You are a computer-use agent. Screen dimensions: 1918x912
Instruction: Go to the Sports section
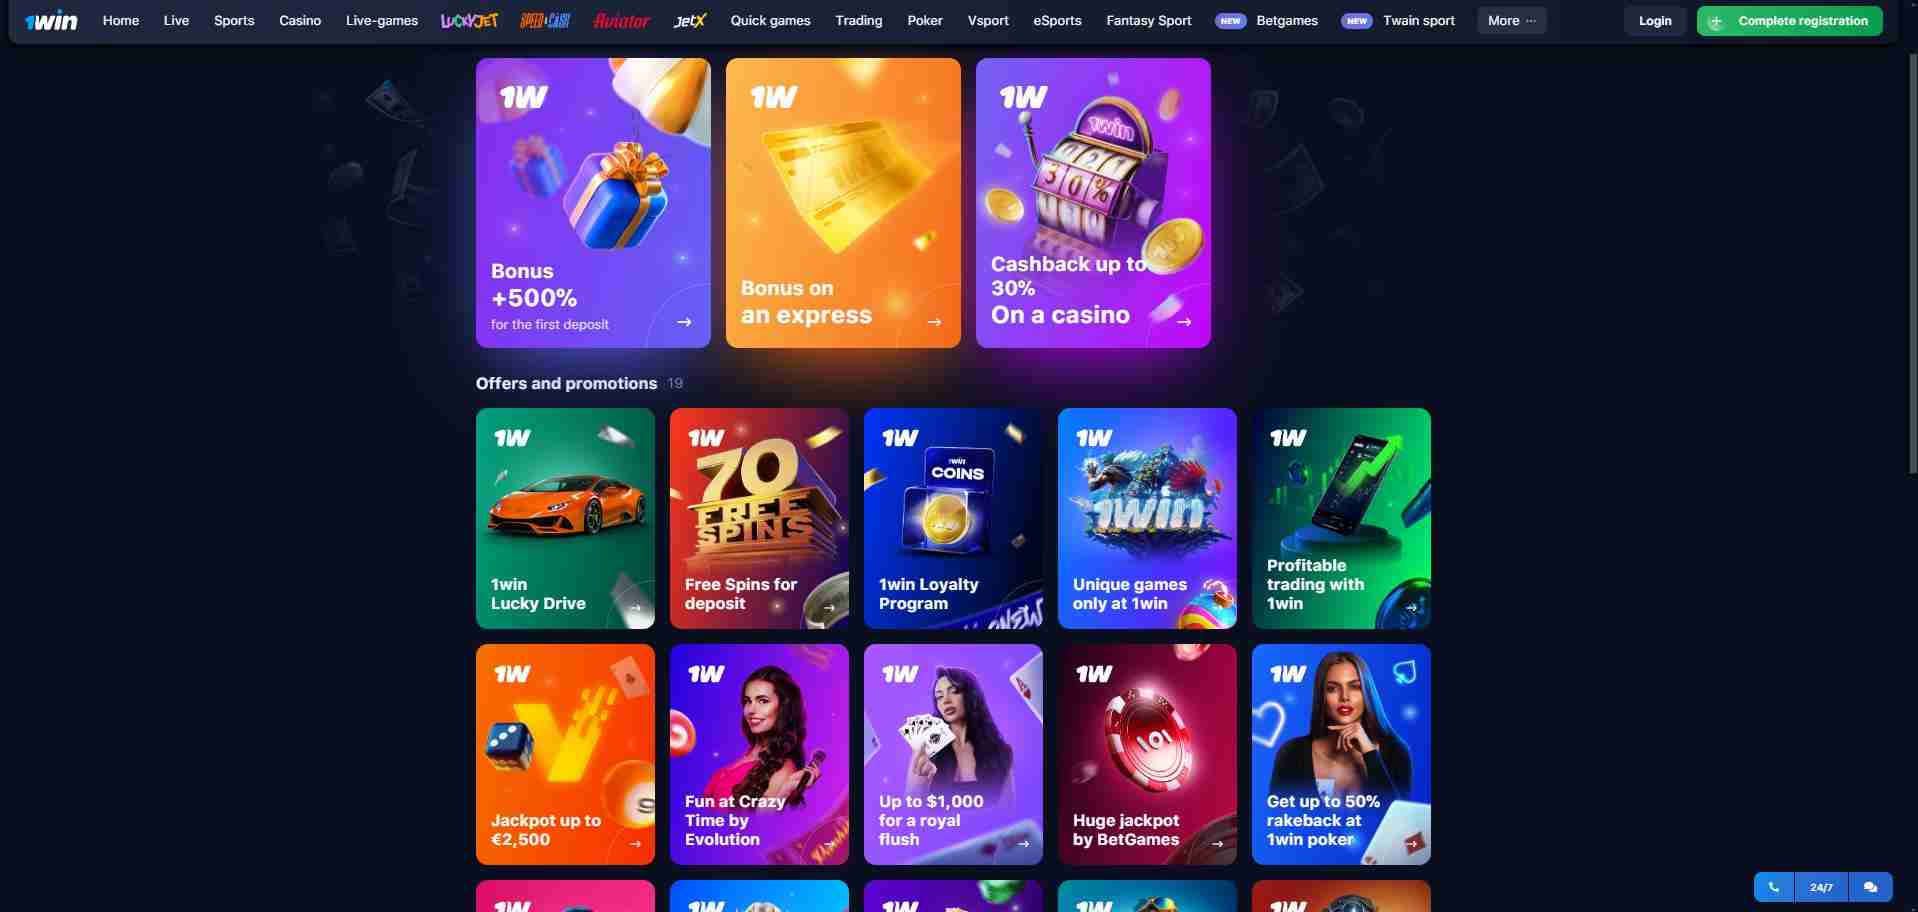pos(234,20)
